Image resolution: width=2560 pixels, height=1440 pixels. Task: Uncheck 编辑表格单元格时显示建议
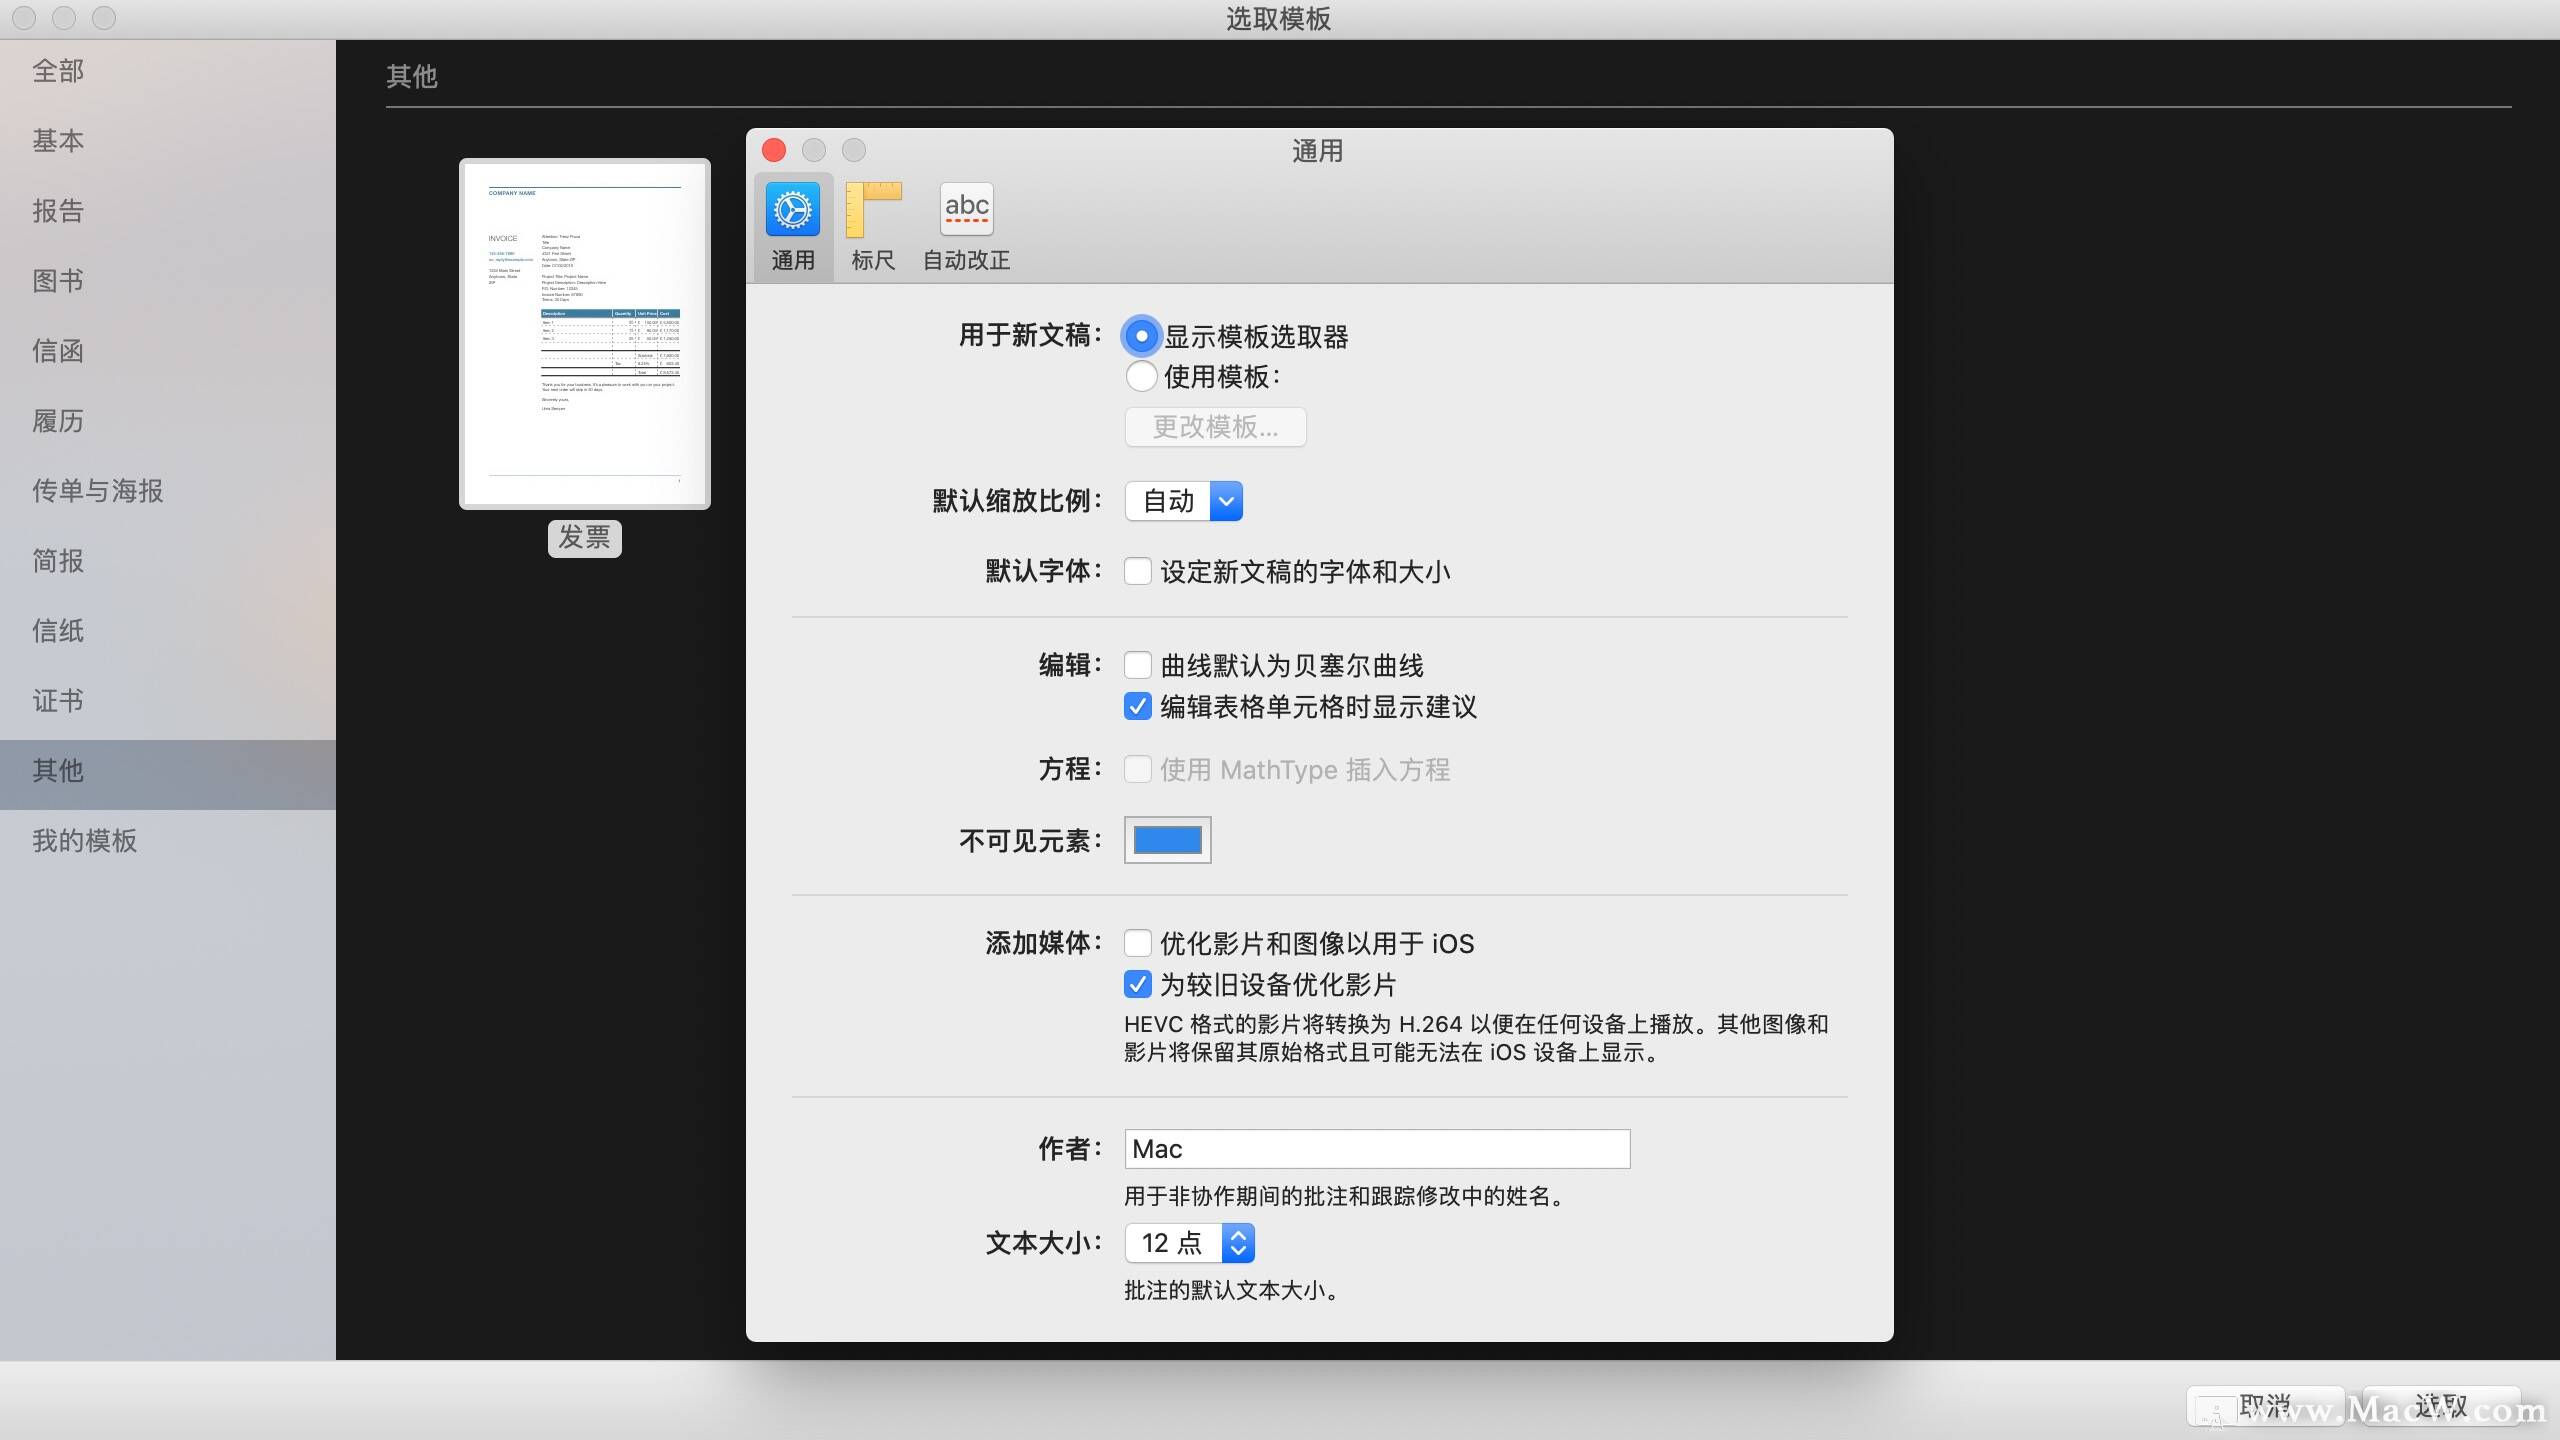click(x=1137, y=707)
